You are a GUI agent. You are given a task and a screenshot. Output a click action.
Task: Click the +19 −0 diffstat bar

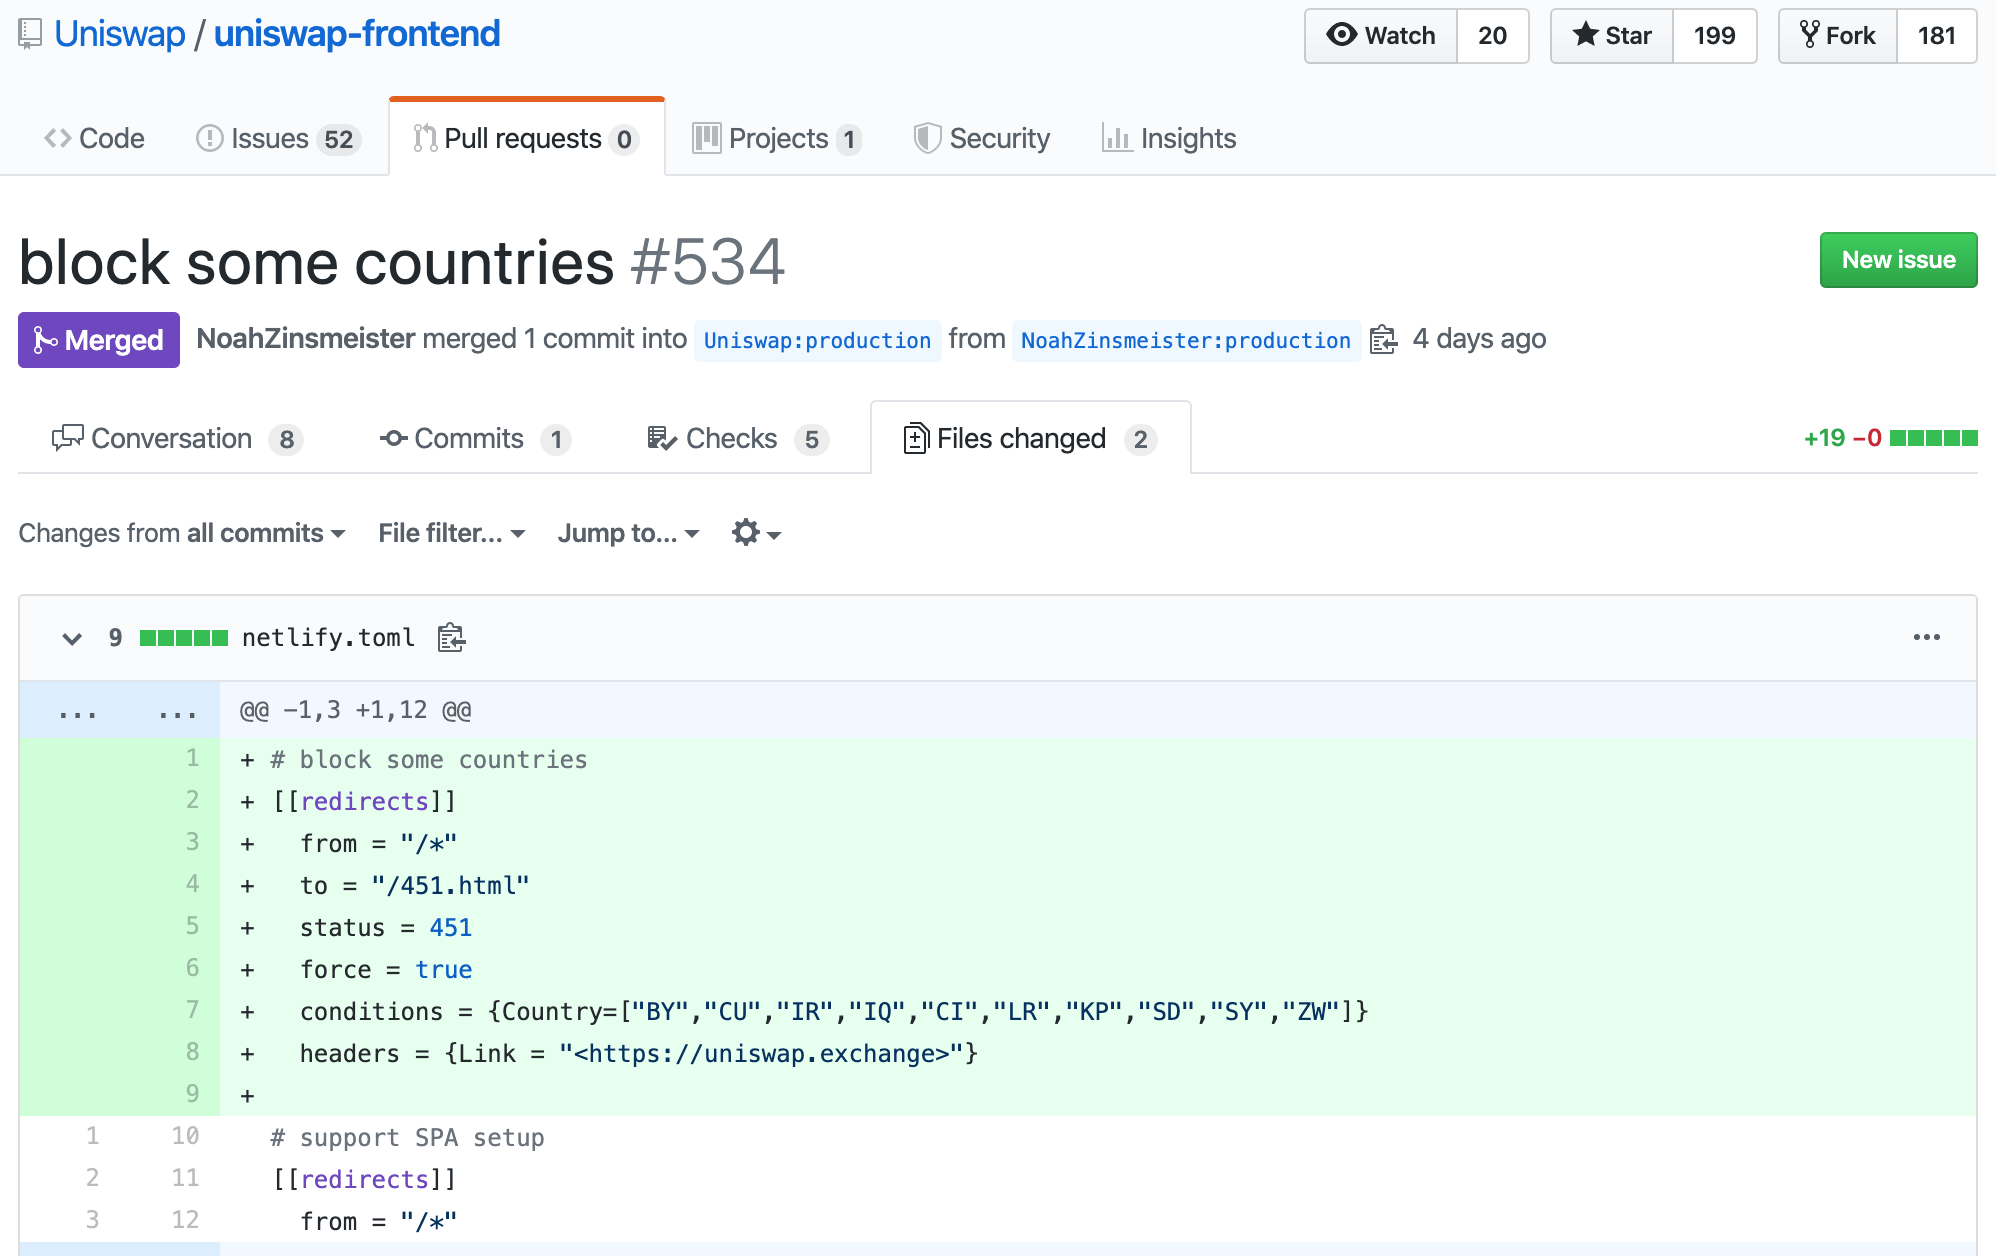pyautogui.click(x=1890, y=438)
